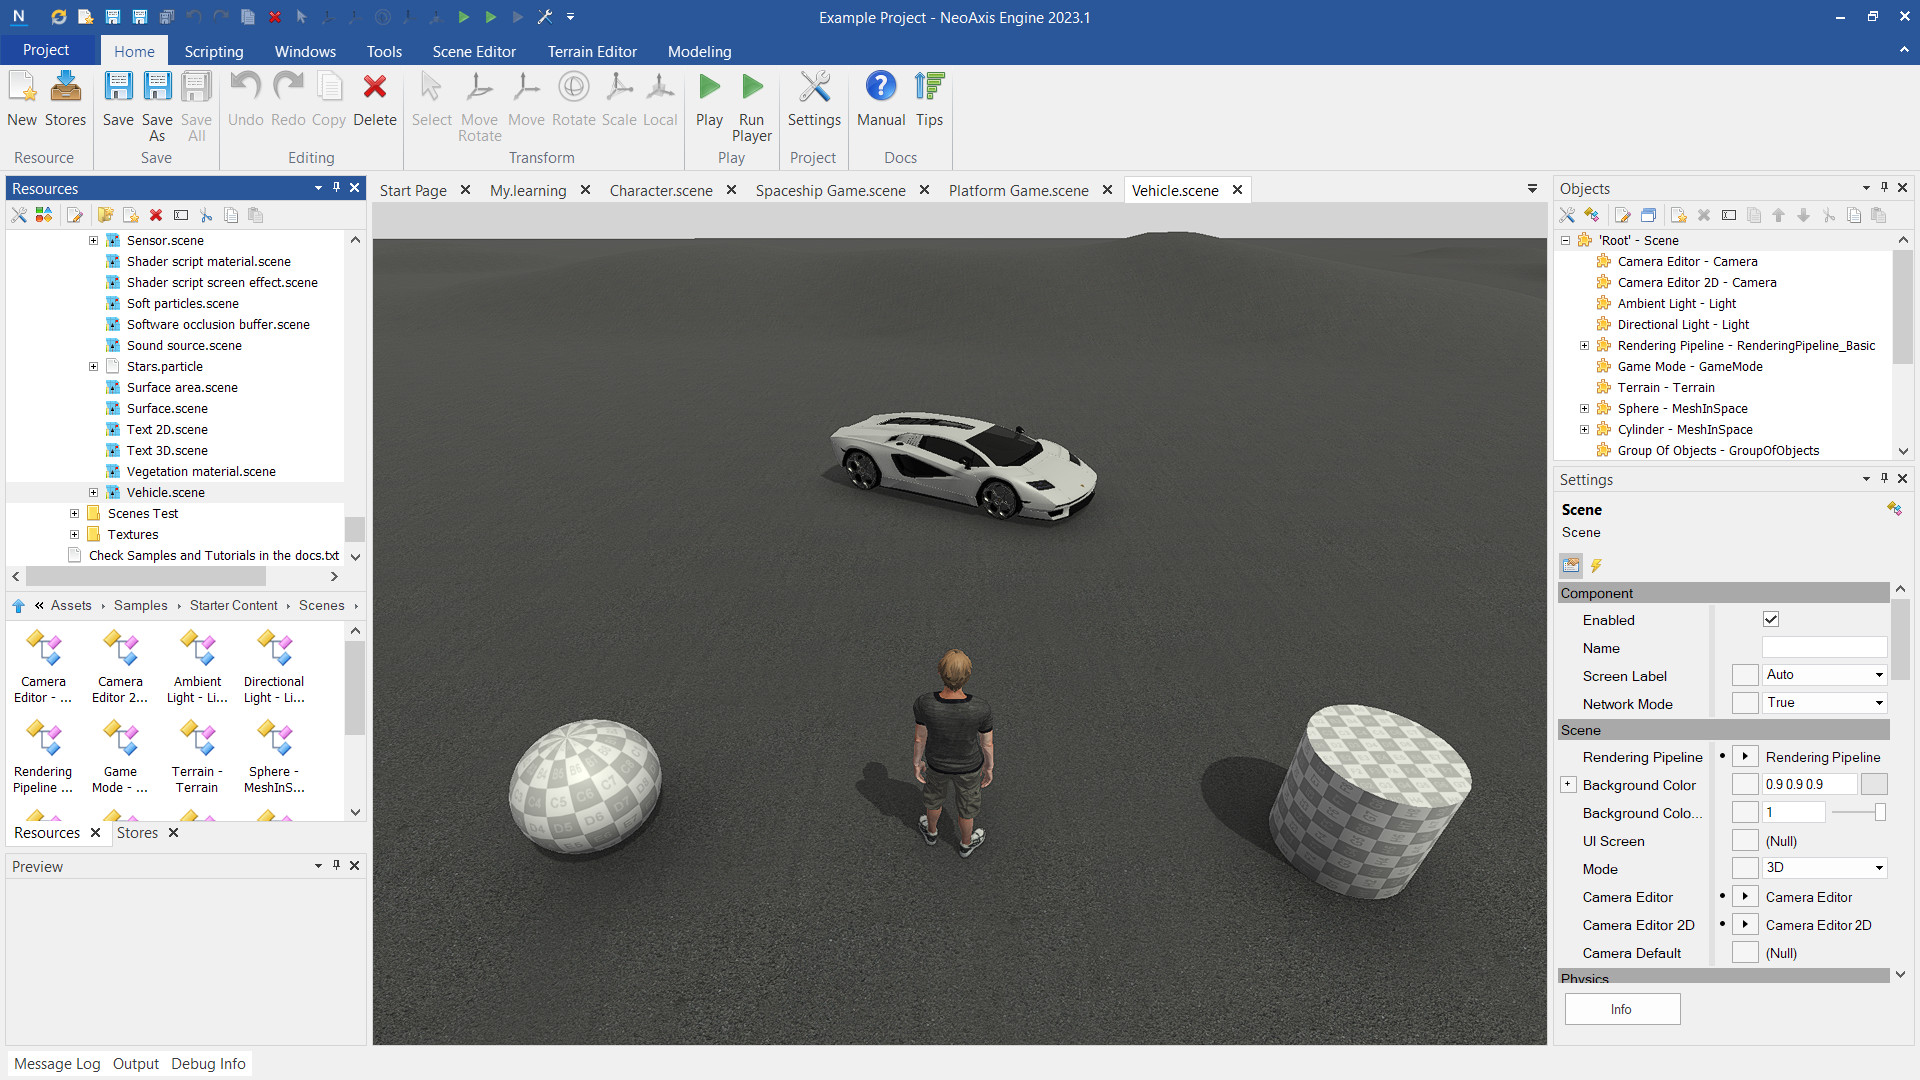The image size is (1920, 1080).
Task: Toggle the Enabled checkbox in Settings
Action: 1771,620
